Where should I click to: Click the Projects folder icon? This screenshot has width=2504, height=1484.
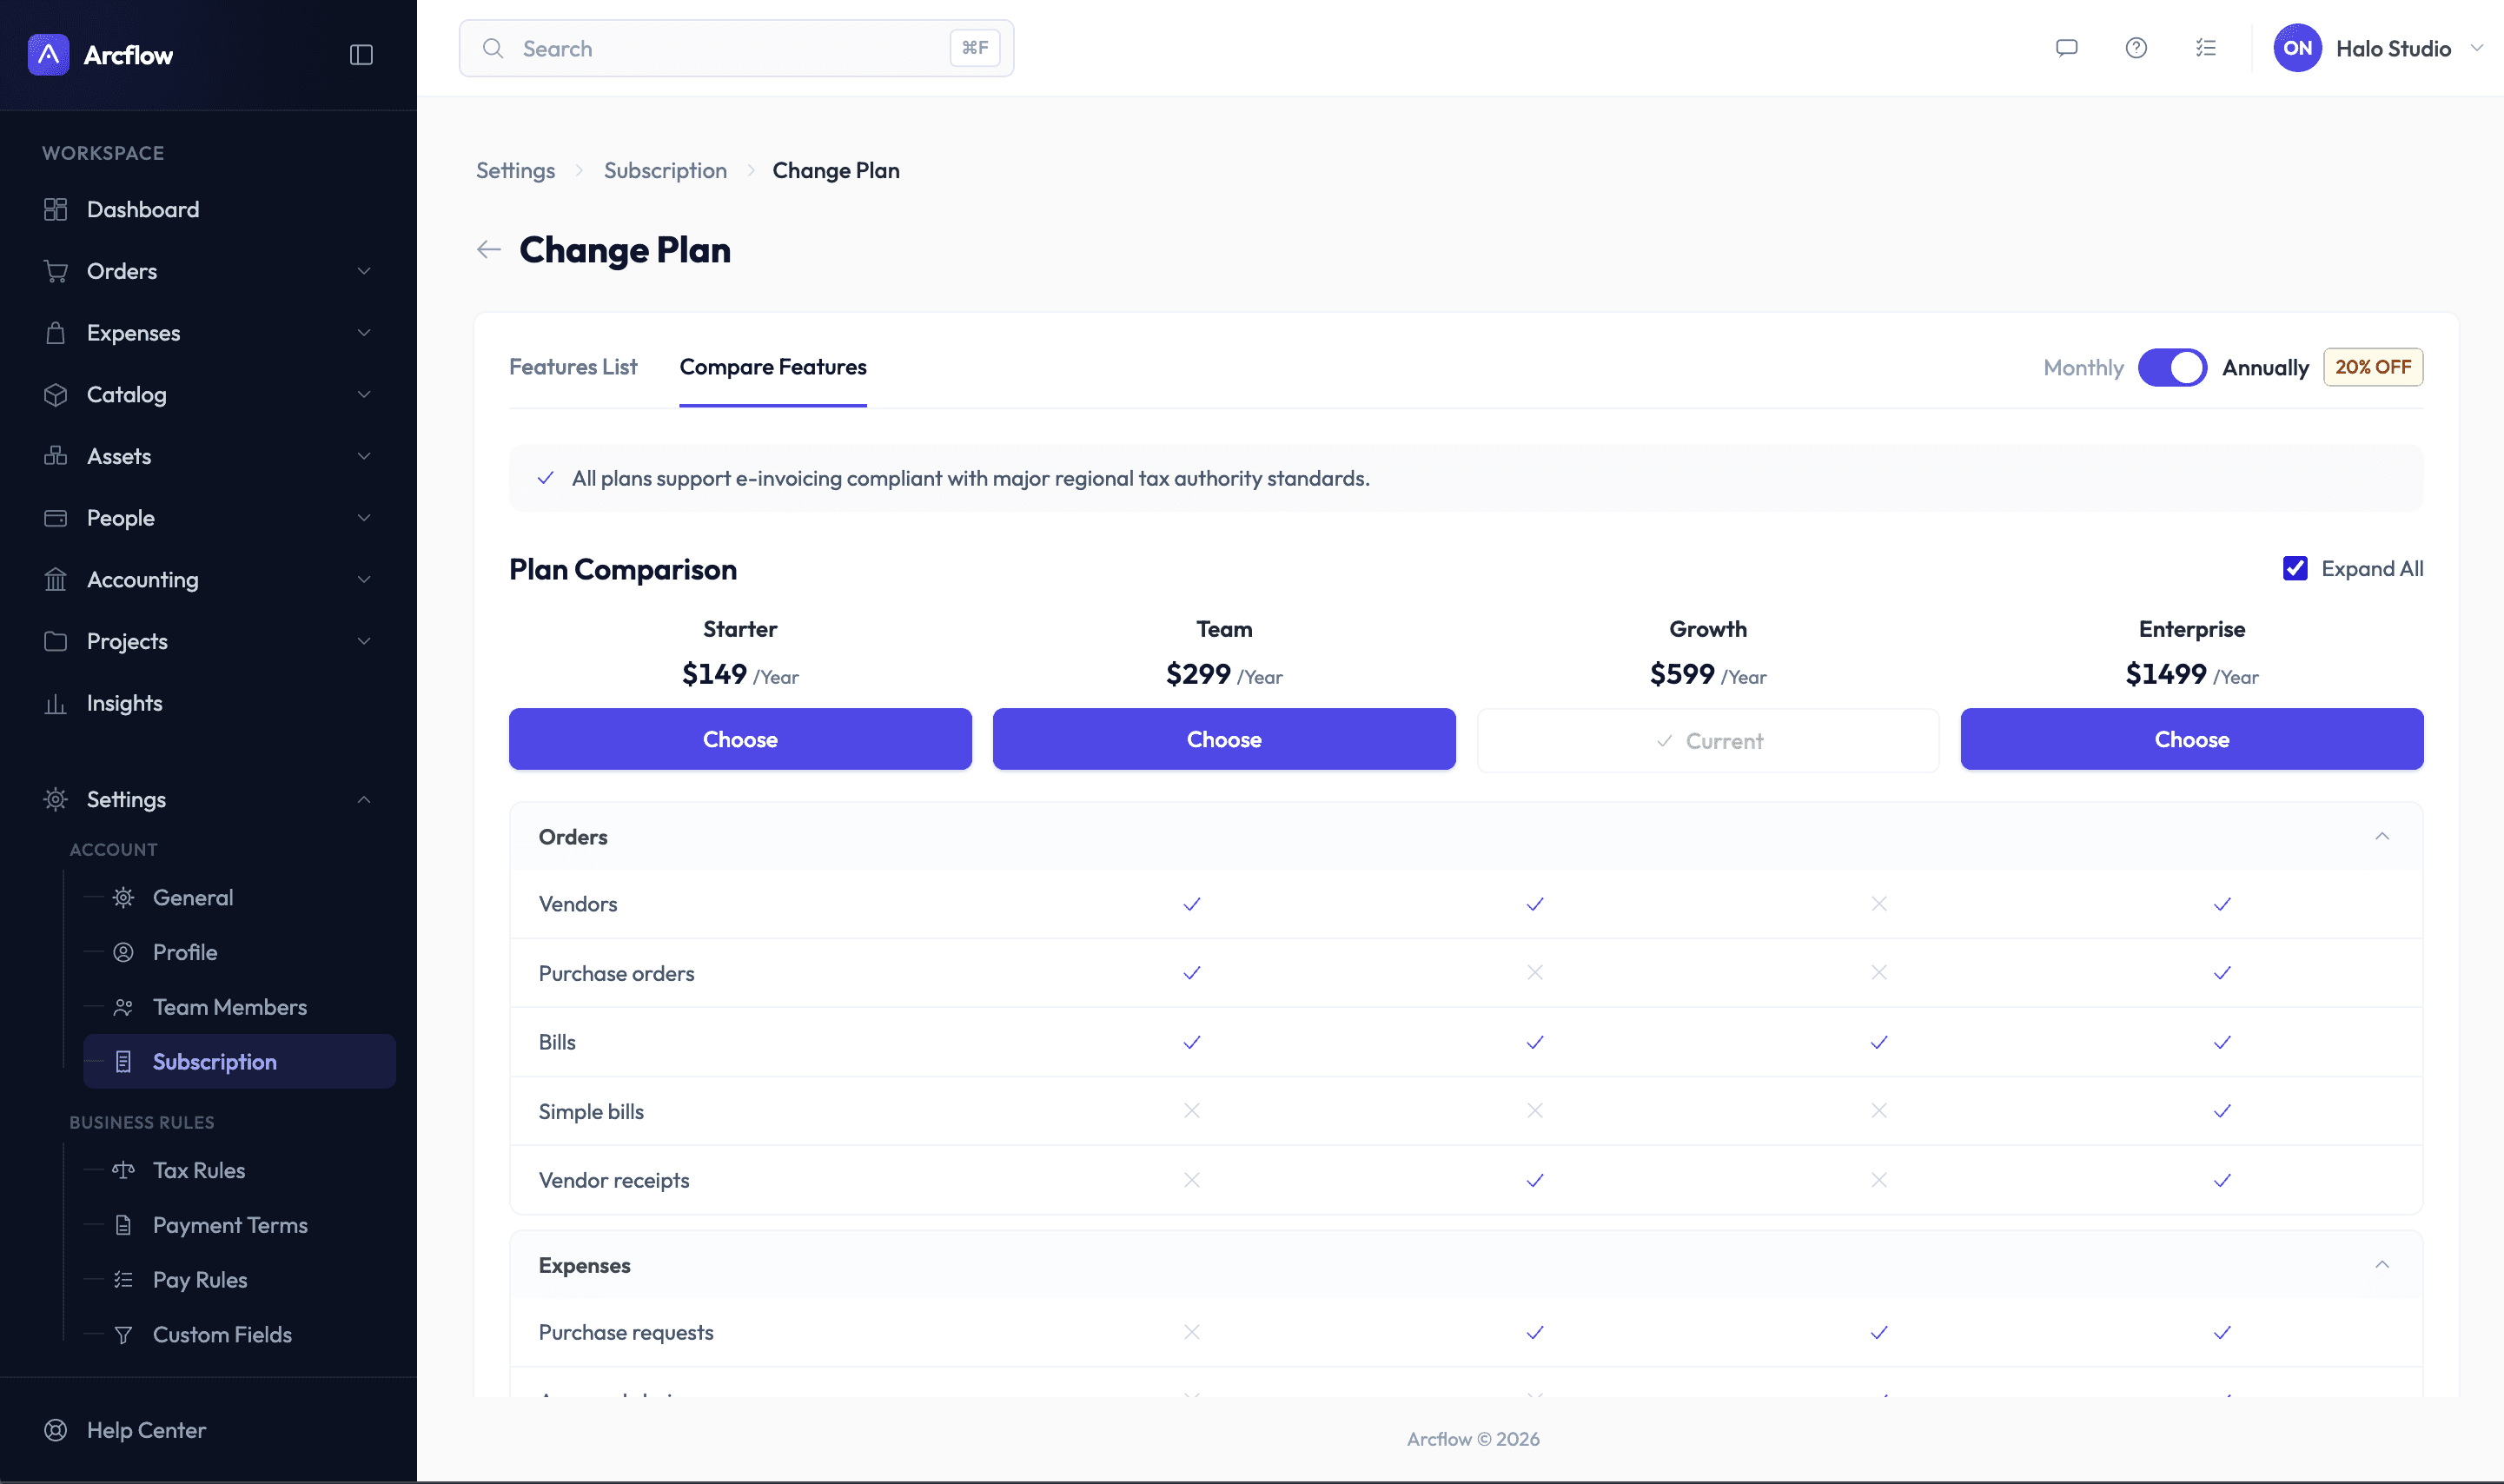coord(56,641)
